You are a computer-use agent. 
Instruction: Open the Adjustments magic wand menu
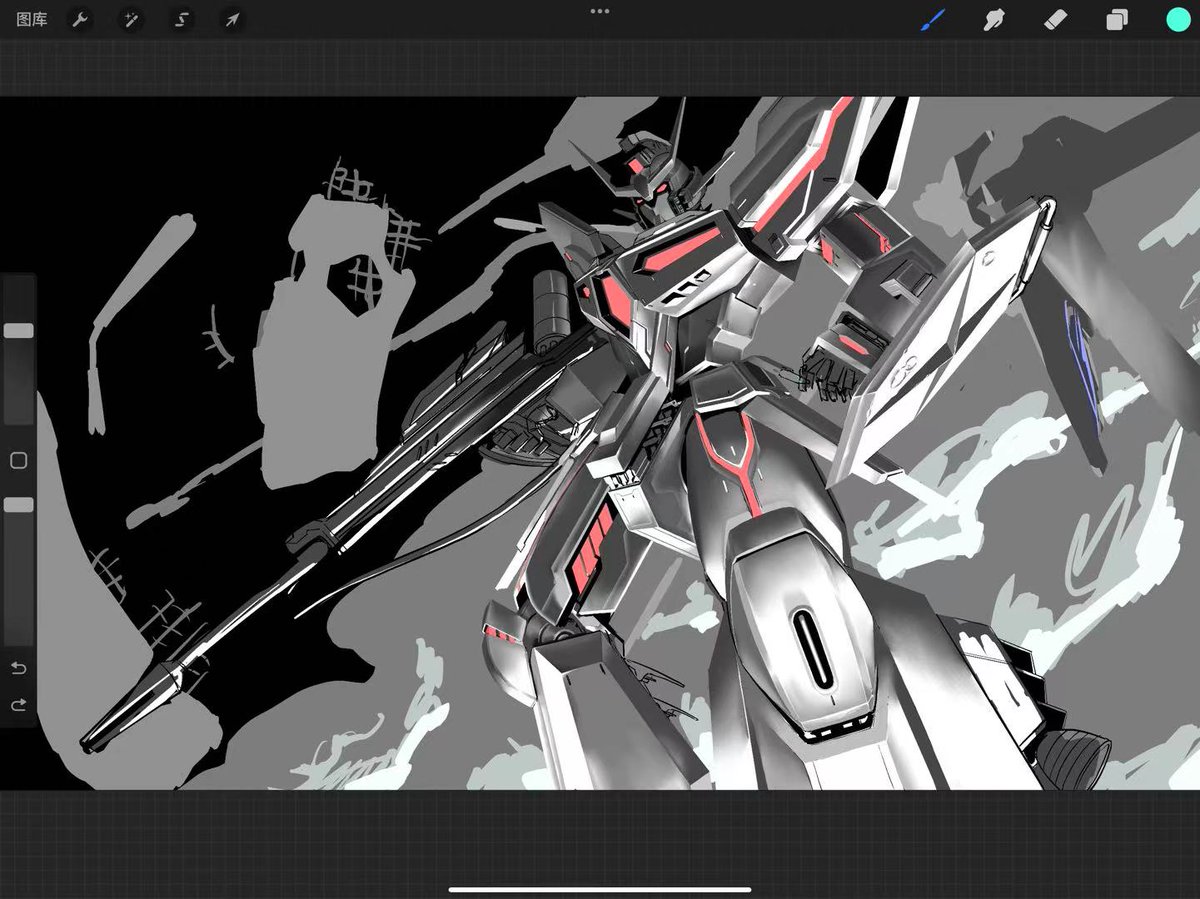click(130, 19)
